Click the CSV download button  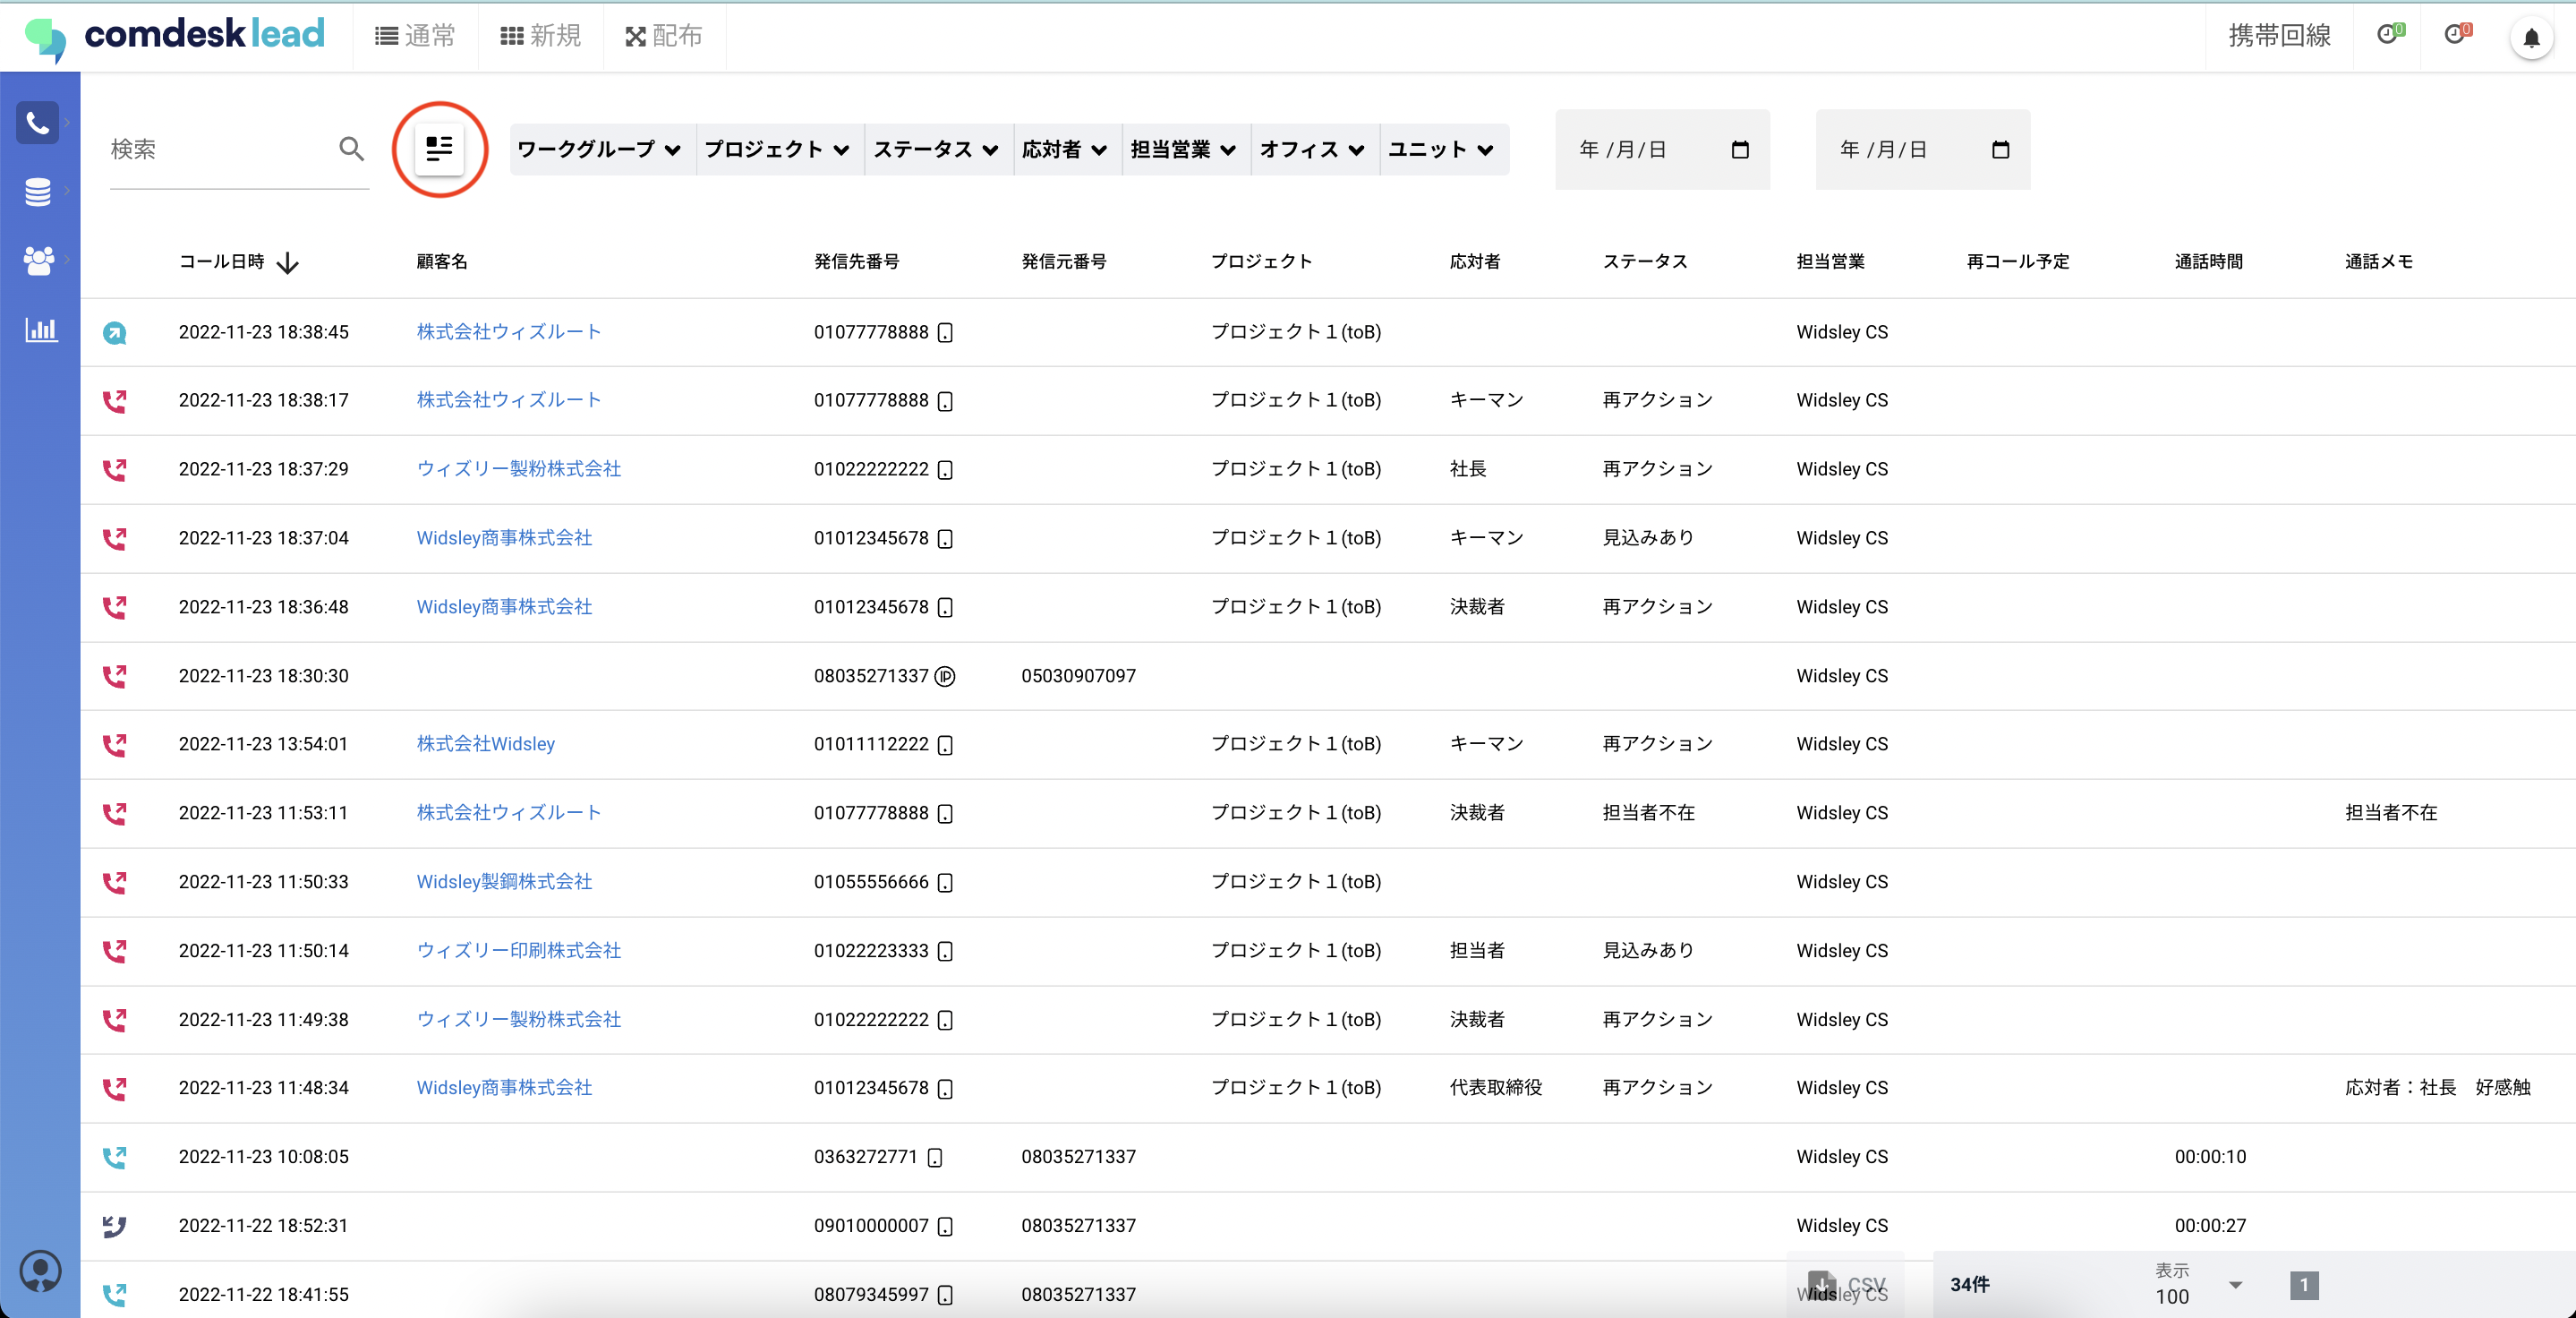click(1846, 1284)
